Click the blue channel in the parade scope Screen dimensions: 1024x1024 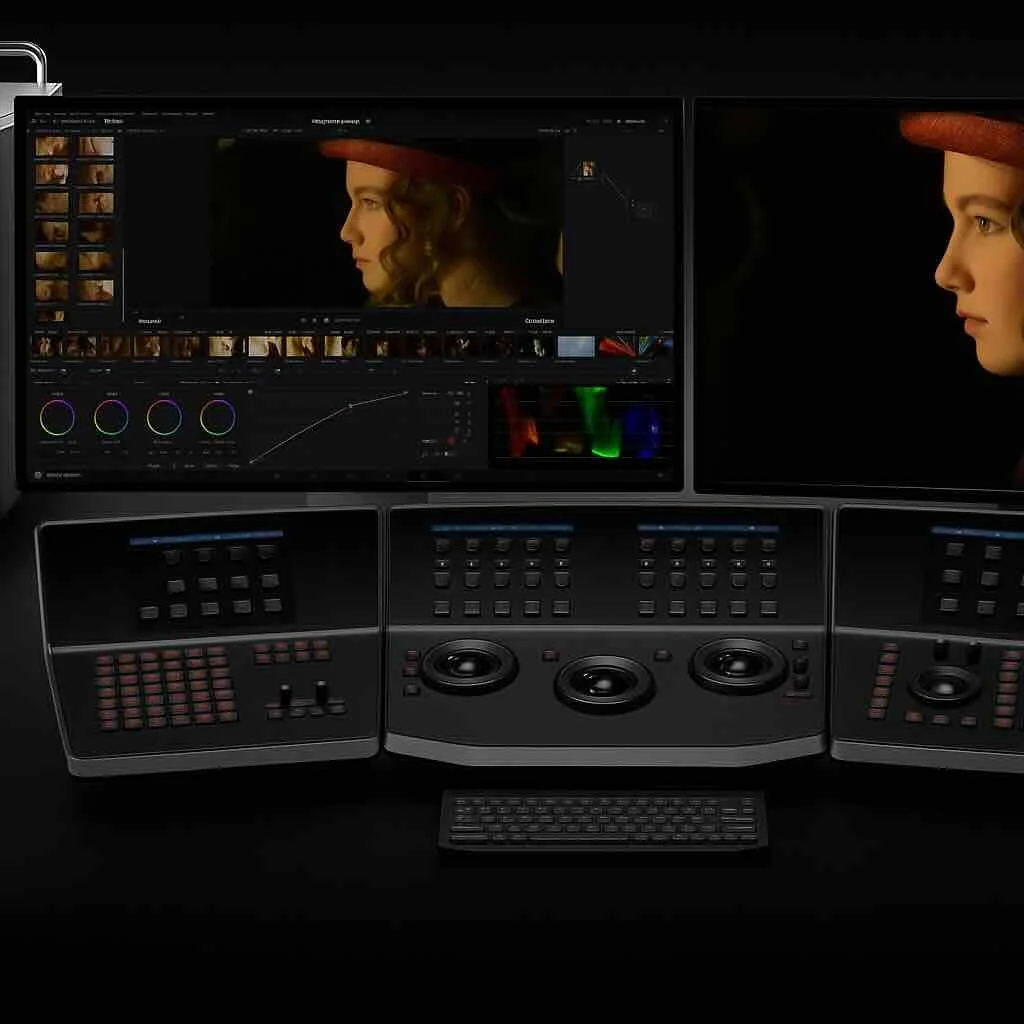(644, 431)
